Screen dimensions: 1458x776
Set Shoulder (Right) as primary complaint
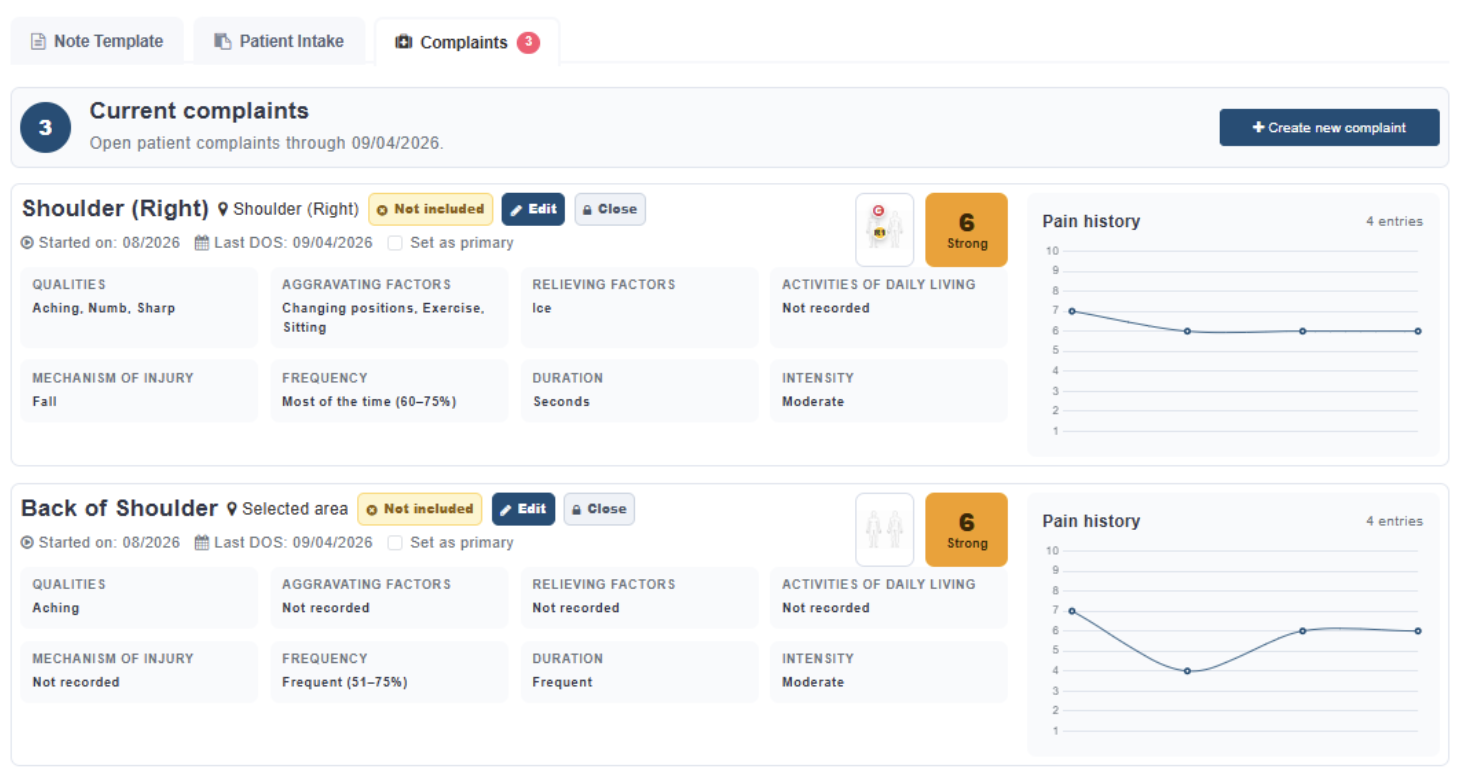(395, 243)
